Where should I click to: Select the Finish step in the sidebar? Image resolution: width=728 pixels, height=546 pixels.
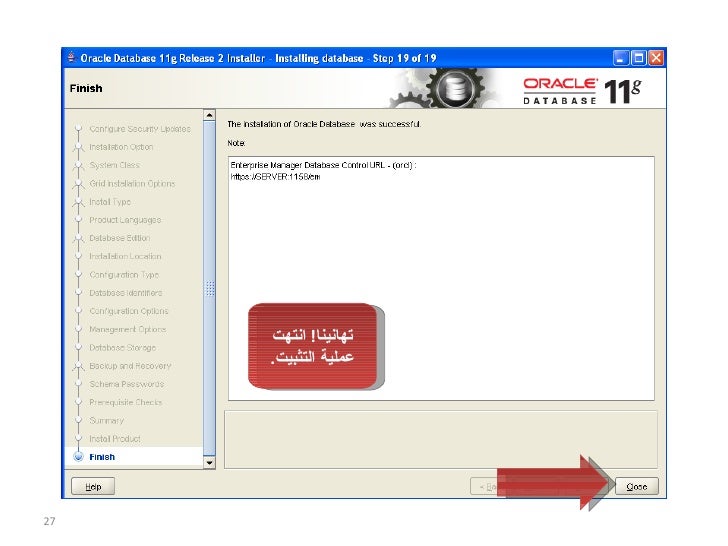pyautogui.click(x=102, y=457)
